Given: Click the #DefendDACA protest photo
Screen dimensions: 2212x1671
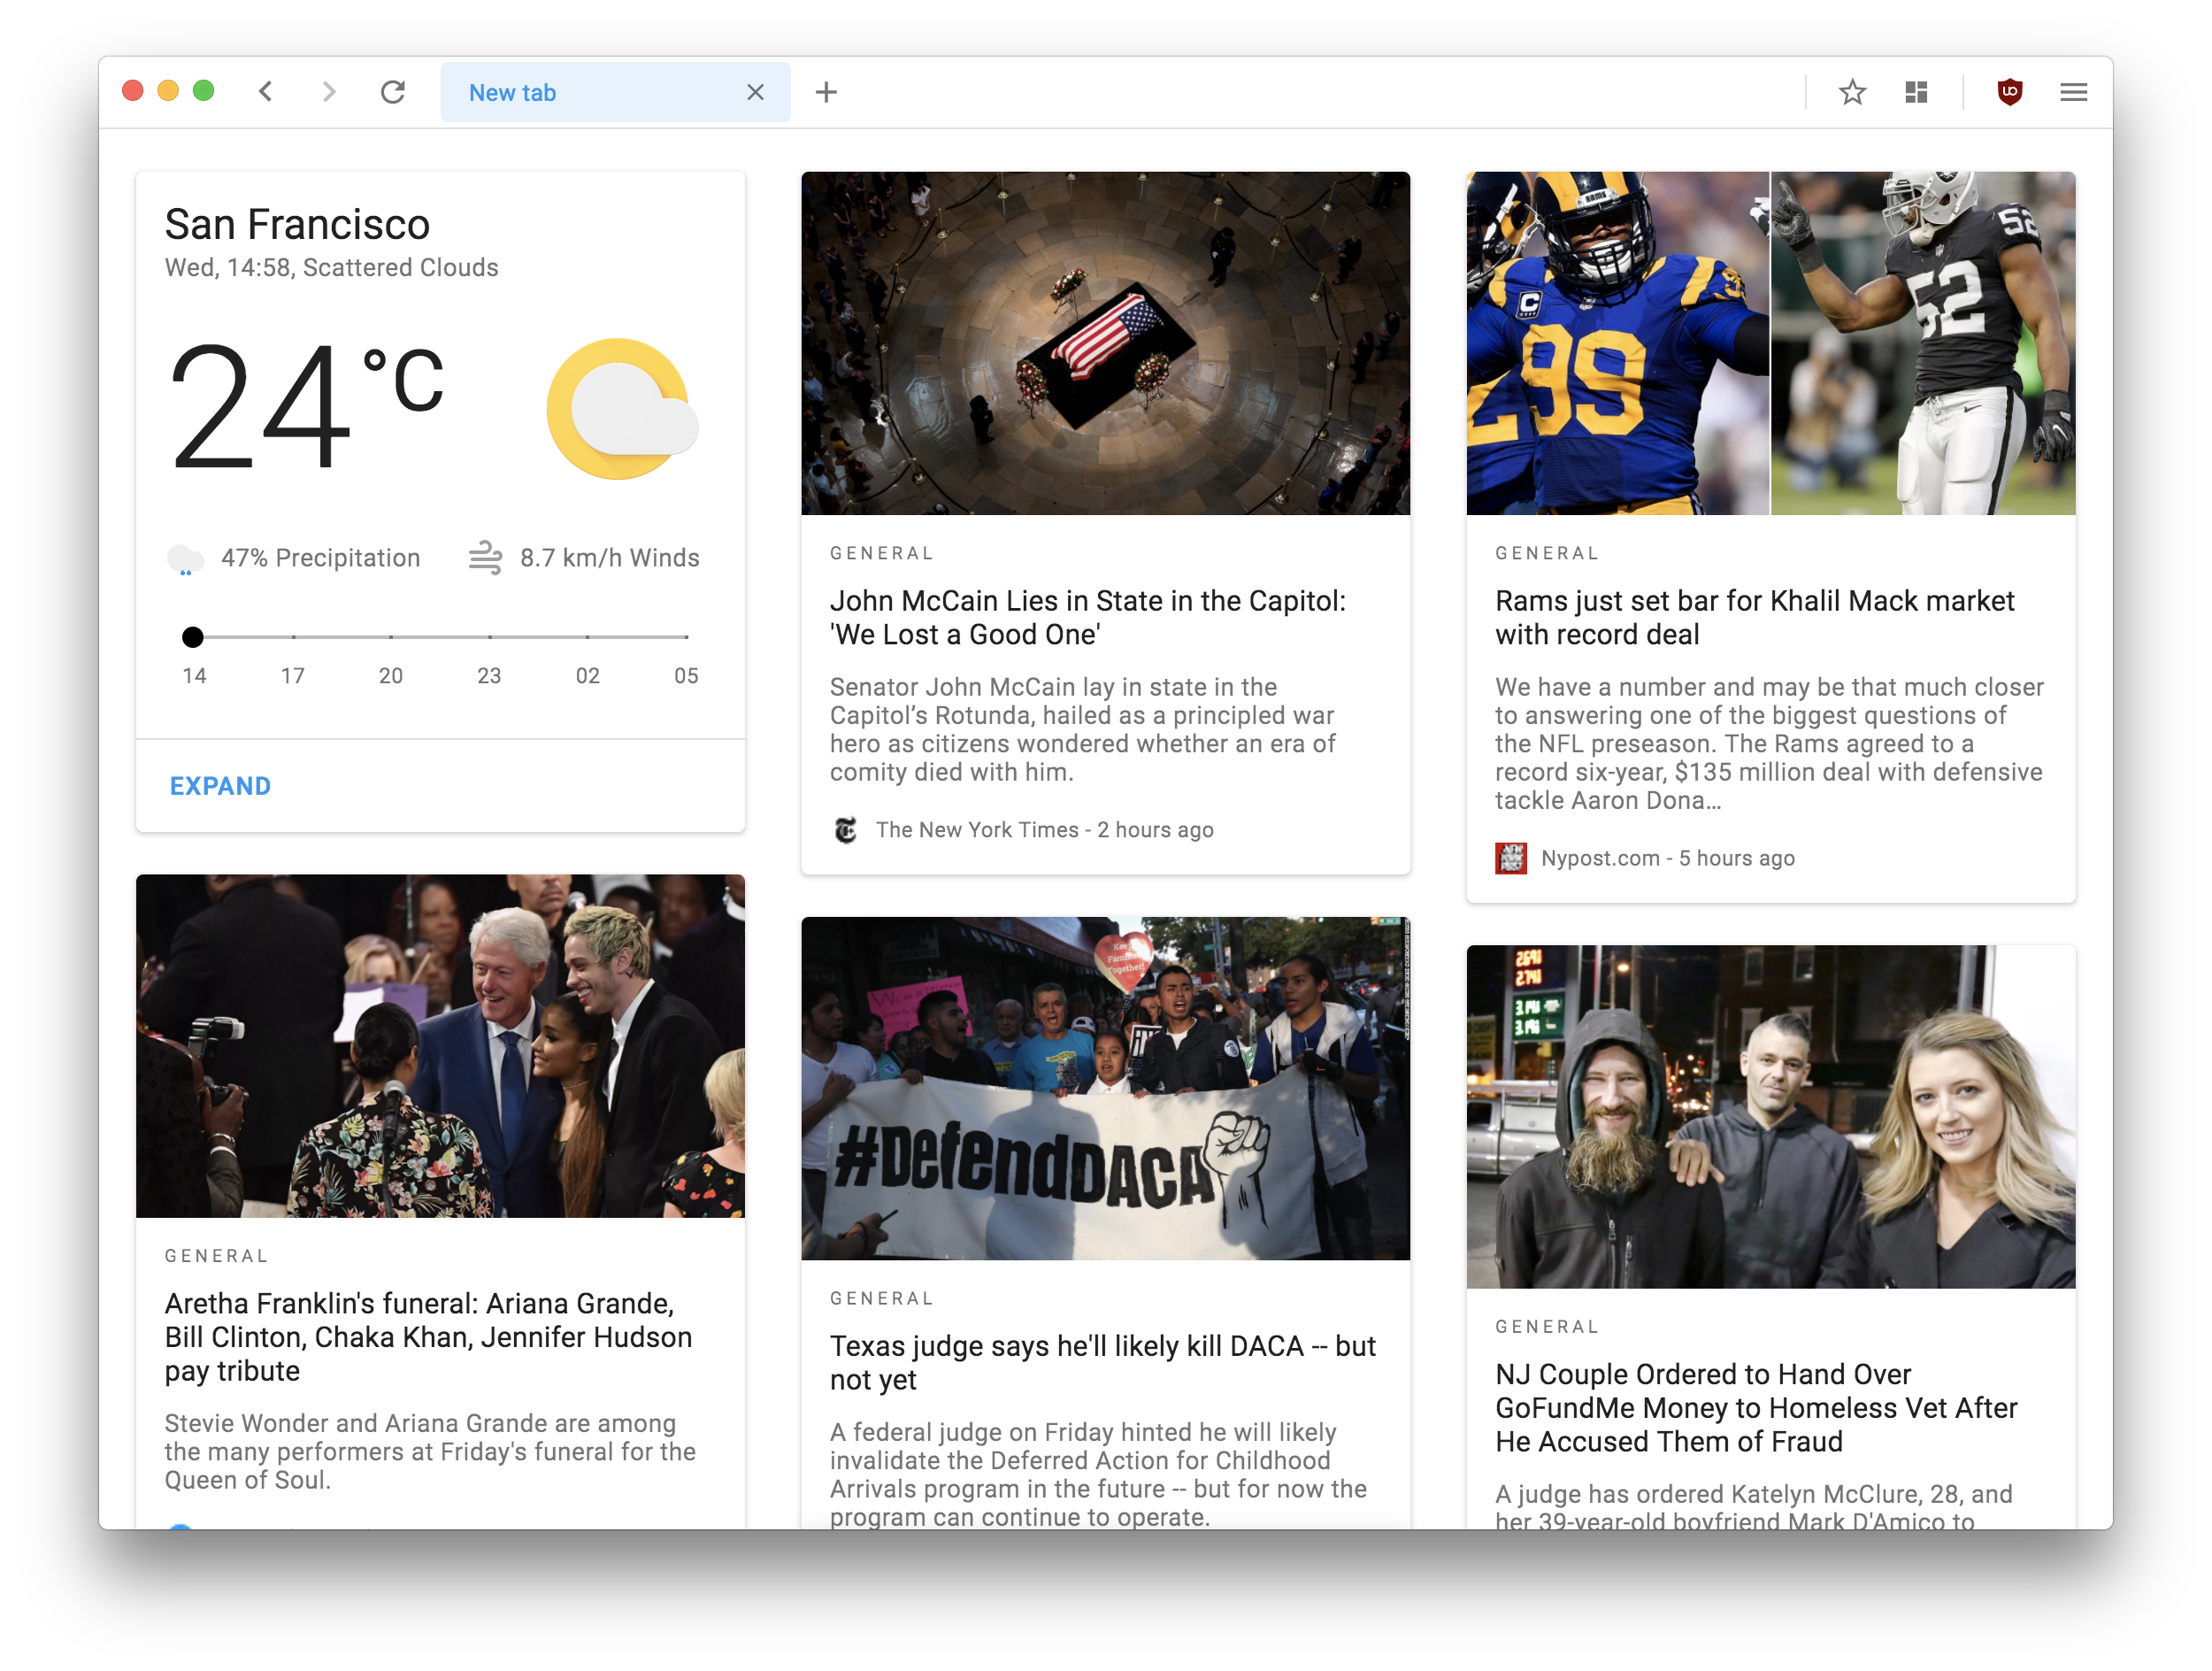Looking at the screenshot, I should click(1105, 1088).
